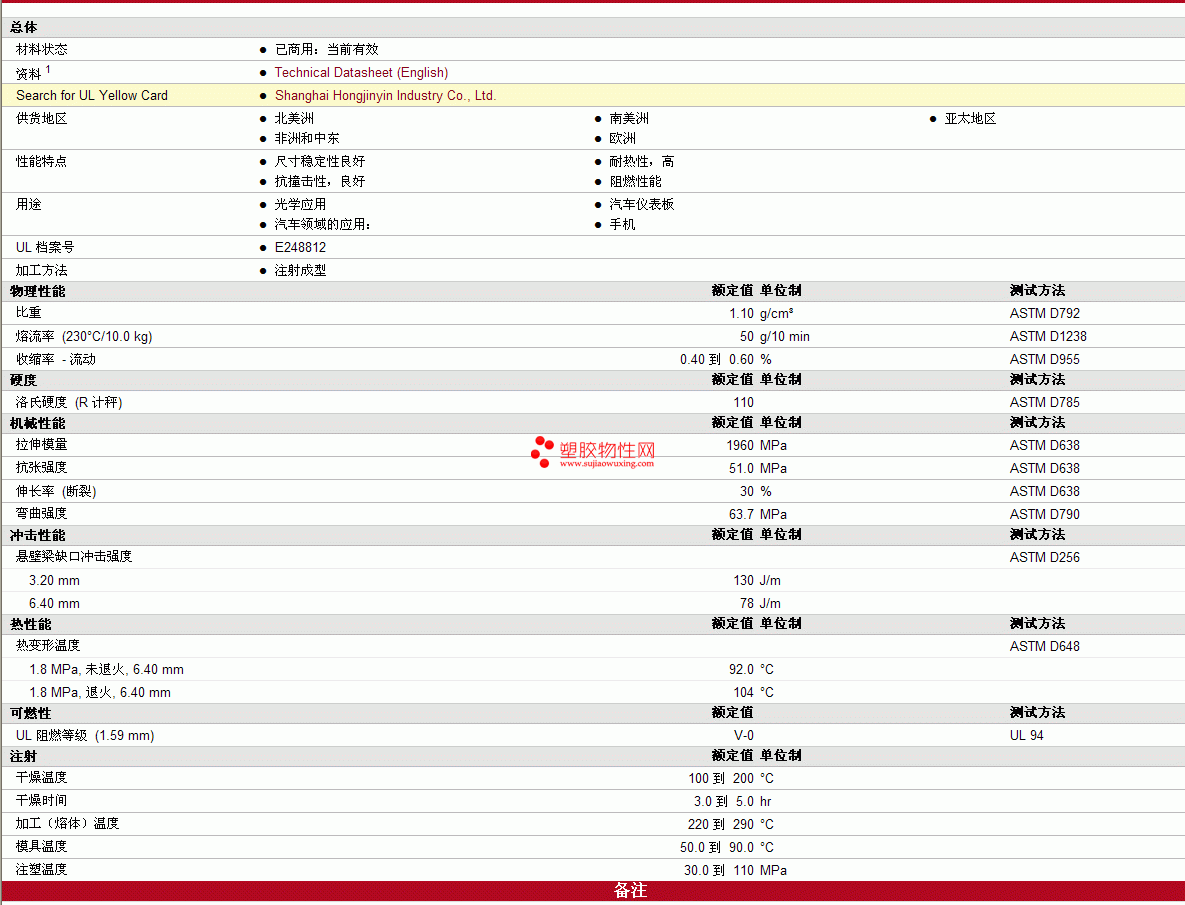1185x905 pixels.
Task: Click the 耐热性，高 feature
Action: (642, 162)
